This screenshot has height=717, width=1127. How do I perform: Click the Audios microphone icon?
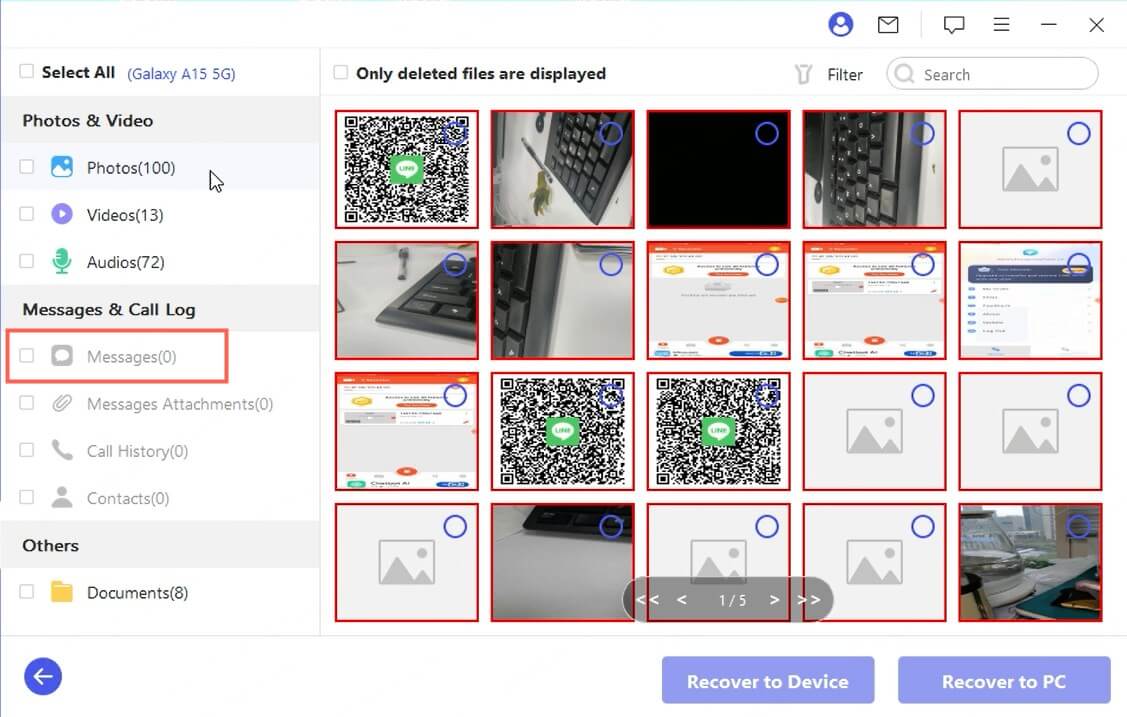(62, 262)
